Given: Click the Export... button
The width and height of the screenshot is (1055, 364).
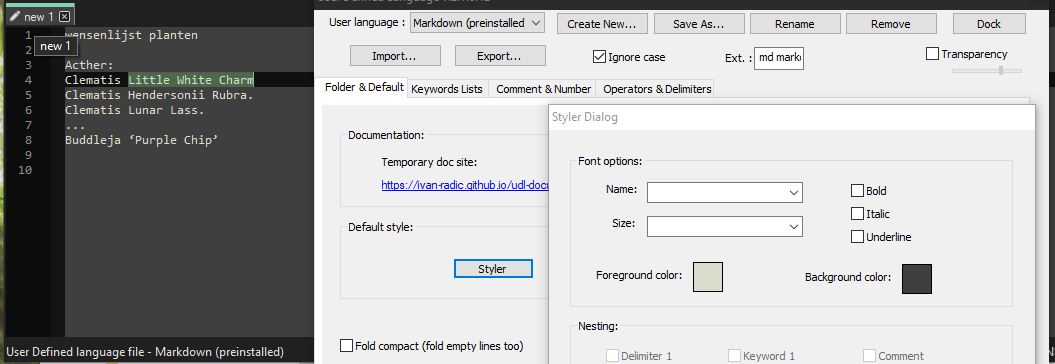Looking at the screenshot, I should tap(500, 56).
